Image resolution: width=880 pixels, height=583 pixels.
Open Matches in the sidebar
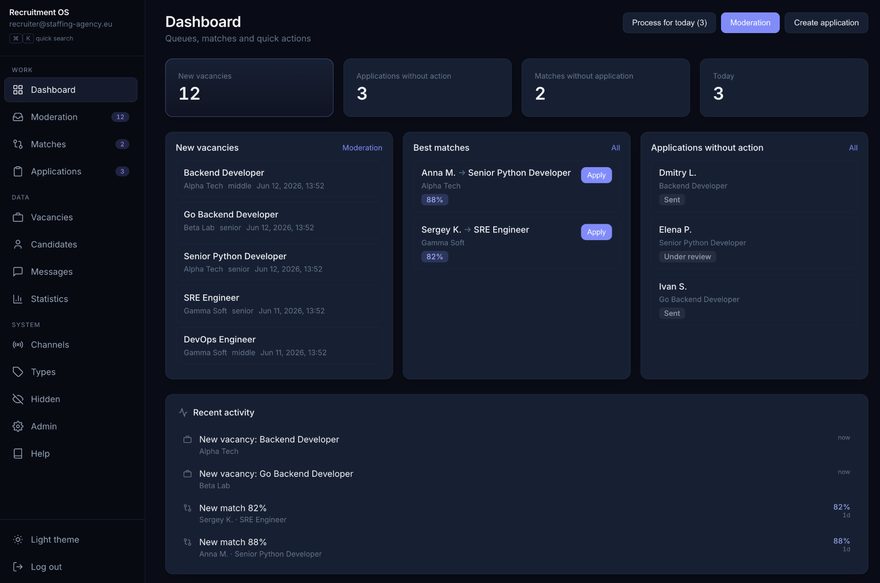point(71,144)
